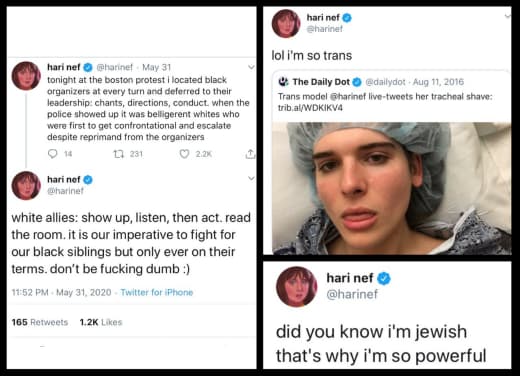Click the retweet icon showing 231
Screen dimensions: 520x376
click(x=118, y=154)
